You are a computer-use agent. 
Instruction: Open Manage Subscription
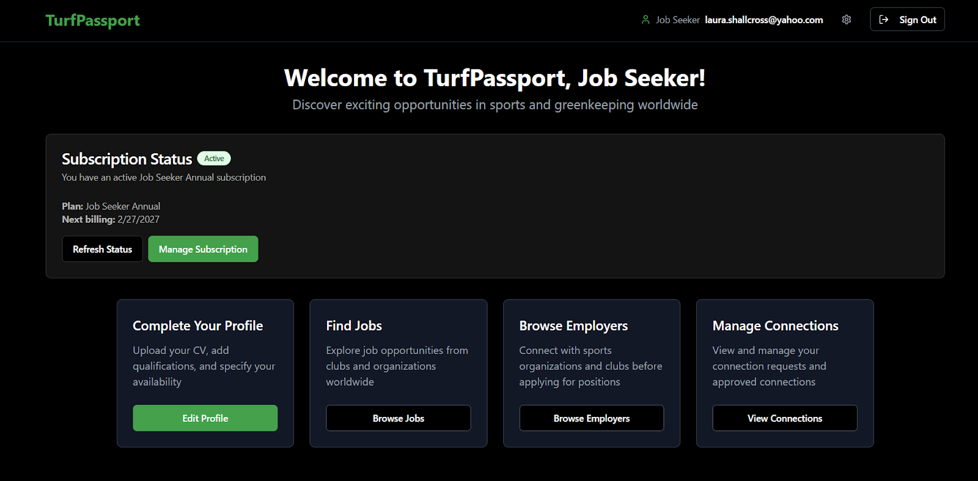(203, 249)
